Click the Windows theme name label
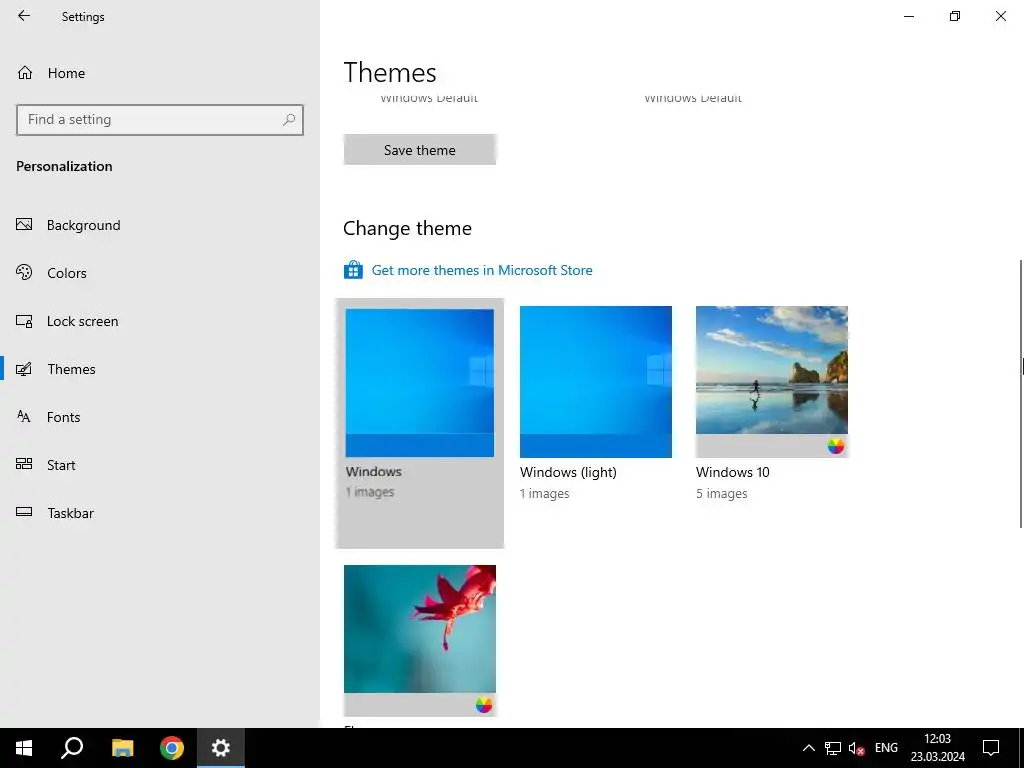 [x=374, y=472]
